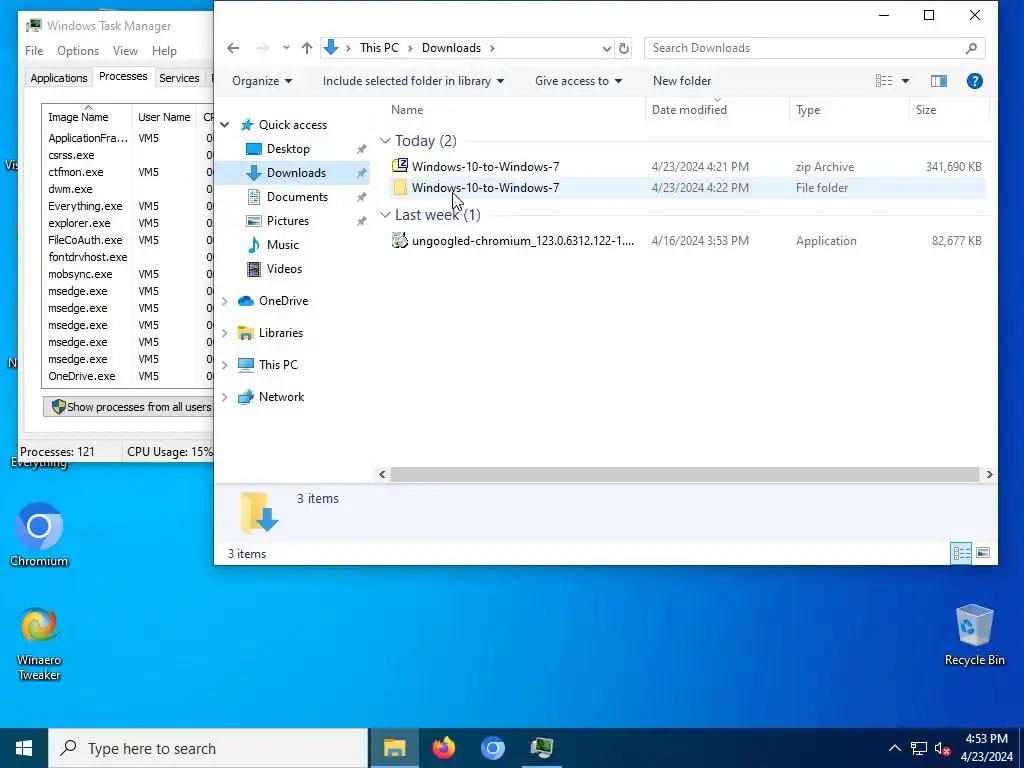Image resolution: width=1024 pixels, height=768 pixels.
Task: Collapse the Last week group
Action: click(x=385, y=214)
